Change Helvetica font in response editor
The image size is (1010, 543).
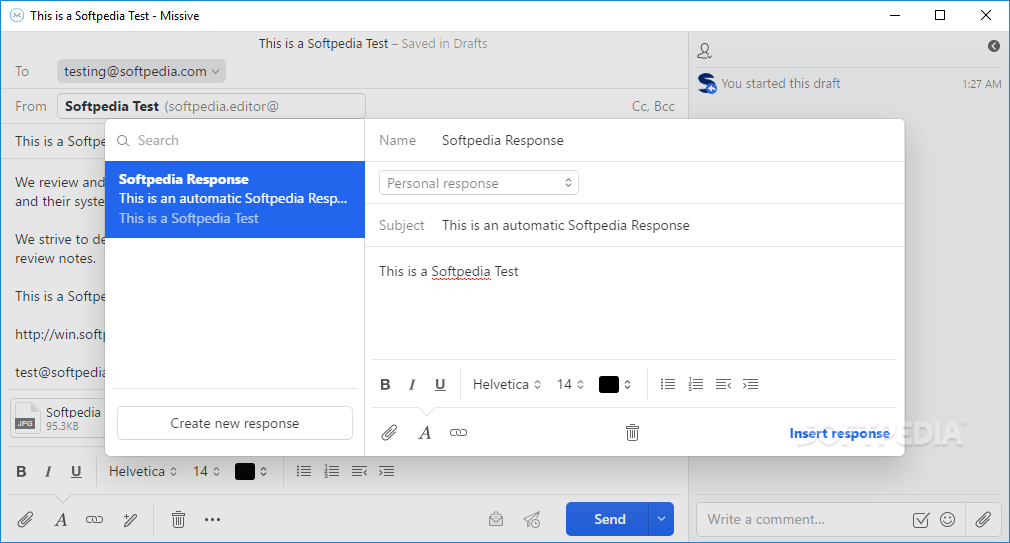pos(507,385)
